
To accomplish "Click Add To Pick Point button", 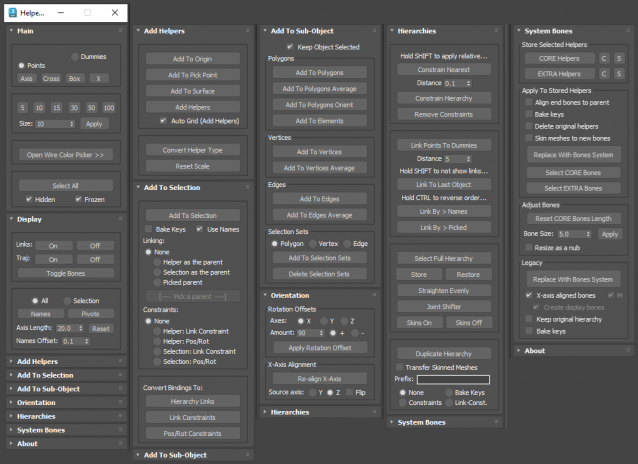I will [x=192, y=75].
